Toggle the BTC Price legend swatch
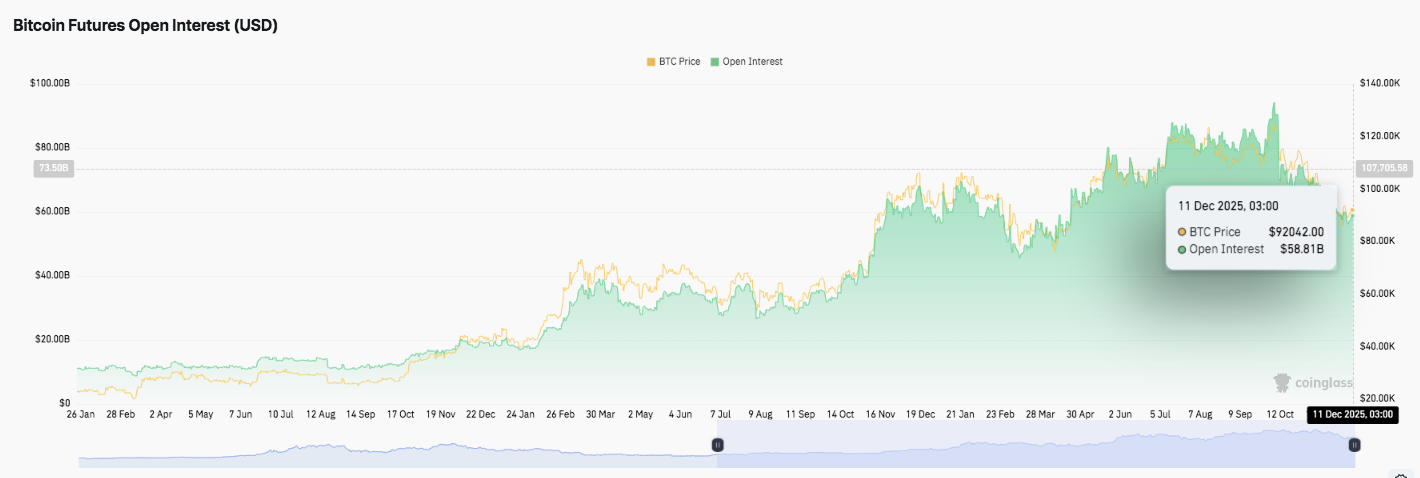 pos(650,62)
